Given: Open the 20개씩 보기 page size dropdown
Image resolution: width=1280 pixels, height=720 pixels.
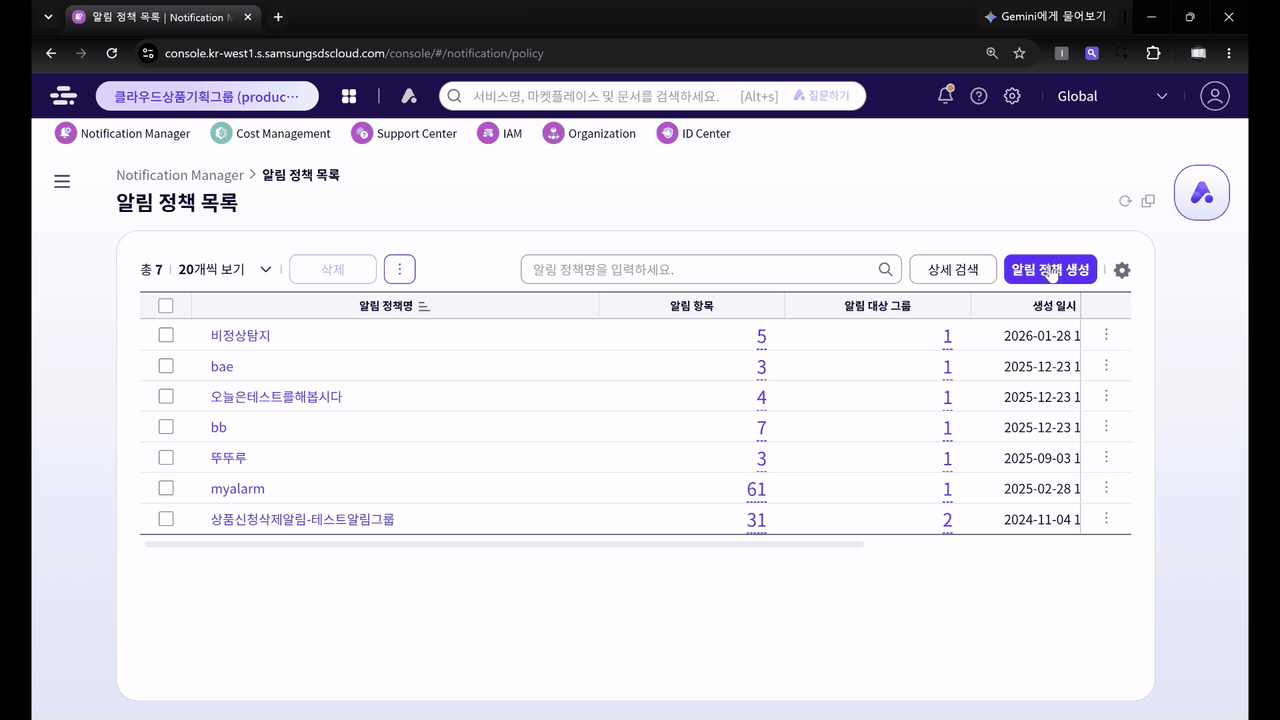Looking at the screenshot, I should pyautogui.click(x=225, y=269).
